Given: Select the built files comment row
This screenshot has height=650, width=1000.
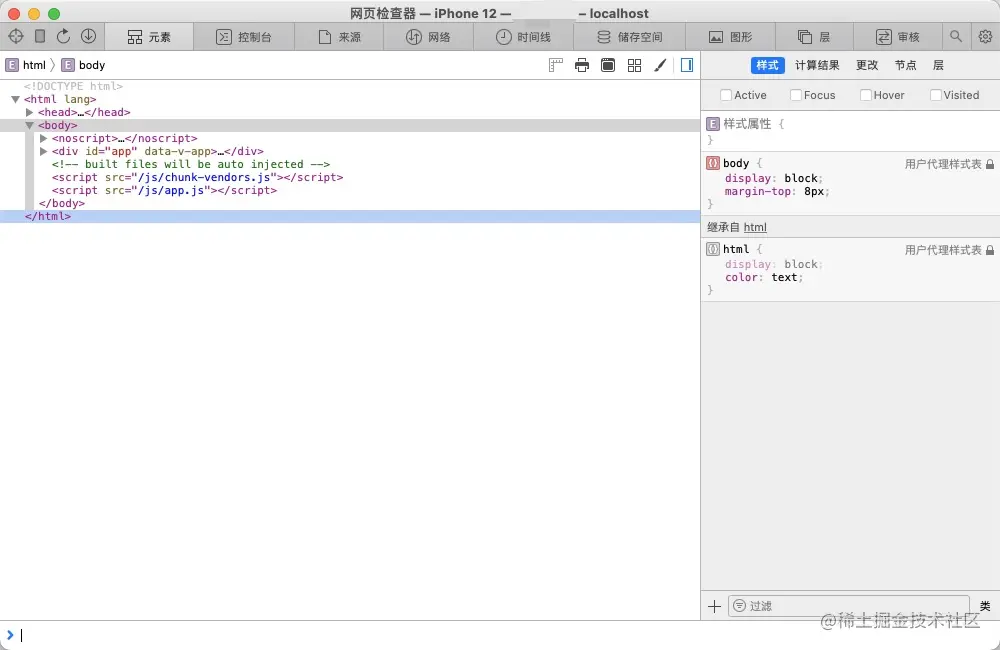Looking at the screenshot, I should tap(350, 164).
